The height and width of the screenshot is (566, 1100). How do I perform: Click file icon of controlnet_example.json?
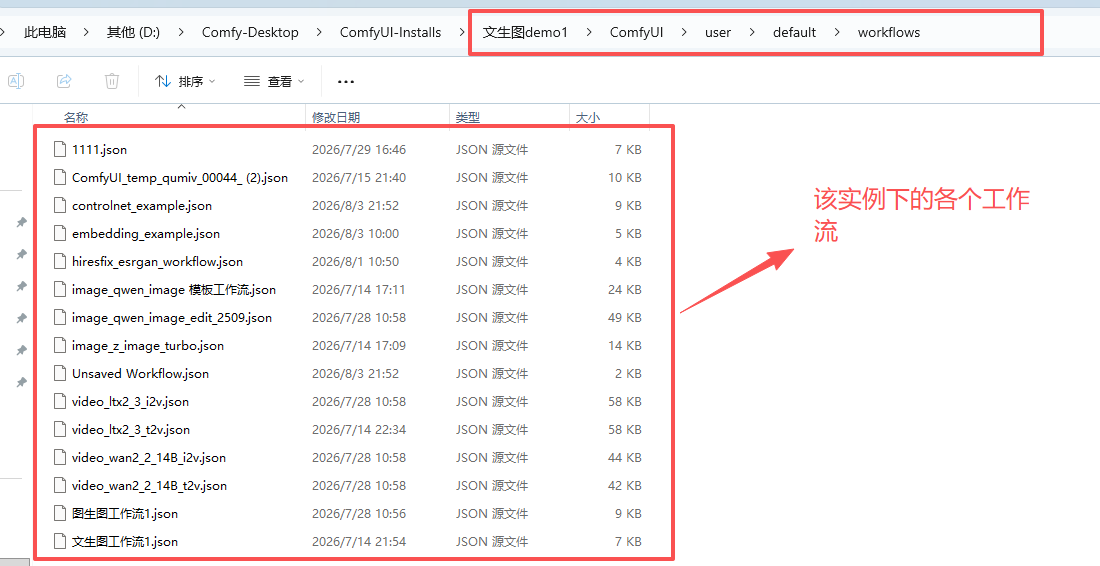[x=60, y=205]
